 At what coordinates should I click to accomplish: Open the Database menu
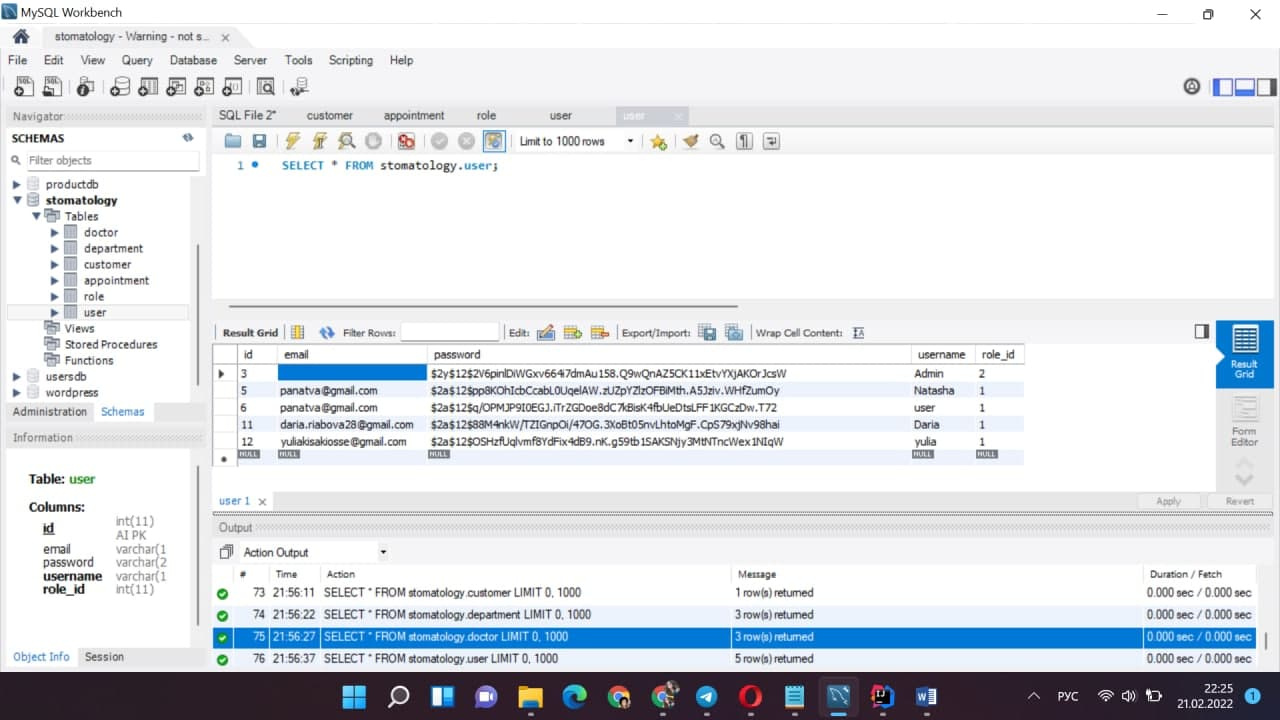193,60
